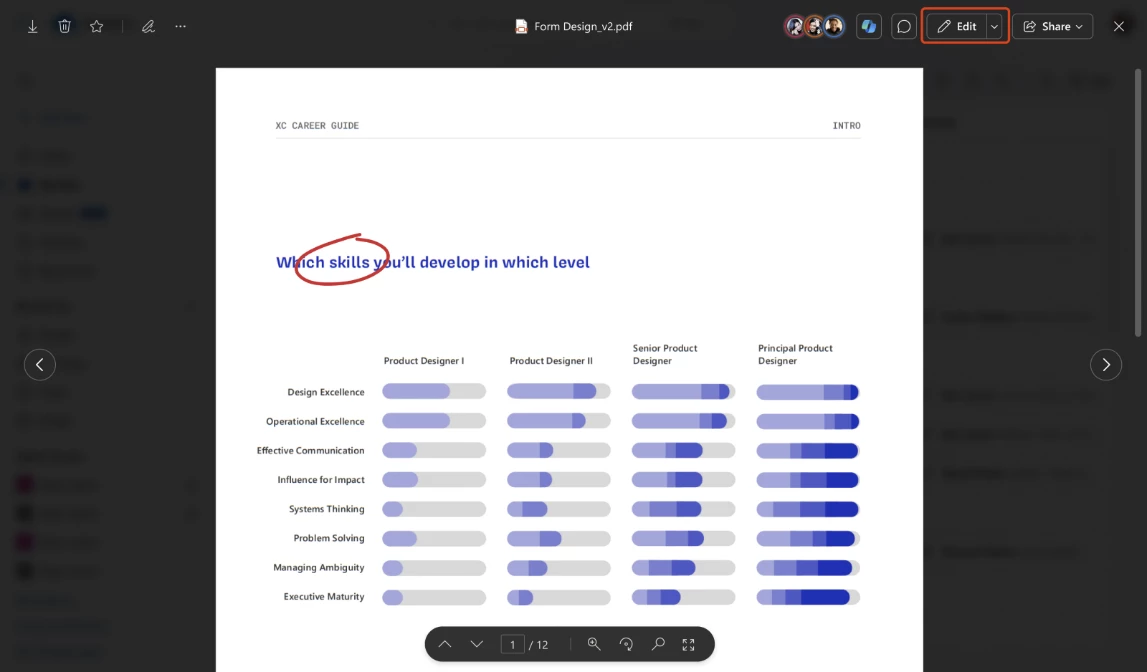1147x672 pixels.
Task: Click the 'Systems Thinking' row label
Action: 326,509
